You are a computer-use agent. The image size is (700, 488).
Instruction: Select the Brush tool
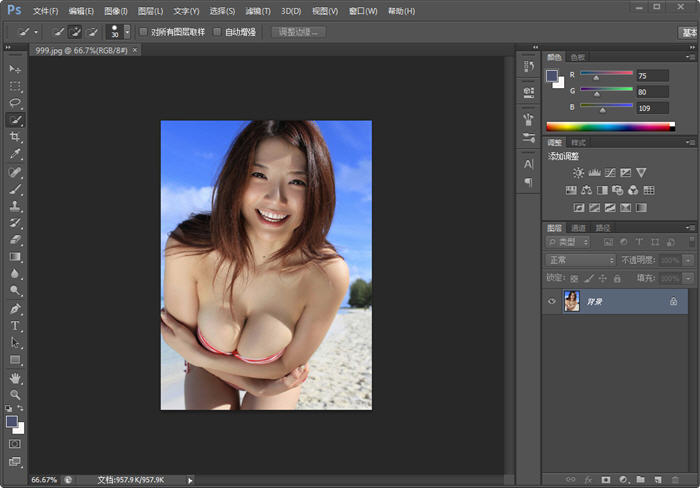click(x=15, y=189)
